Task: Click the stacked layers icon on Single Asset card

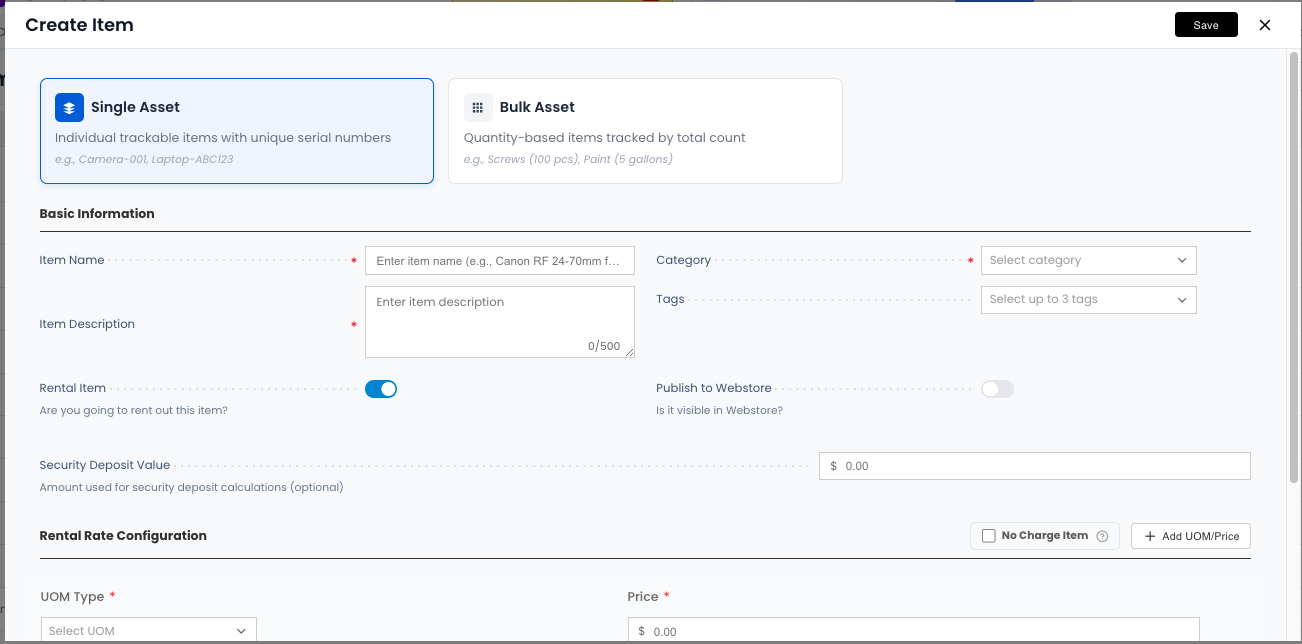Action: click(68, 107)
